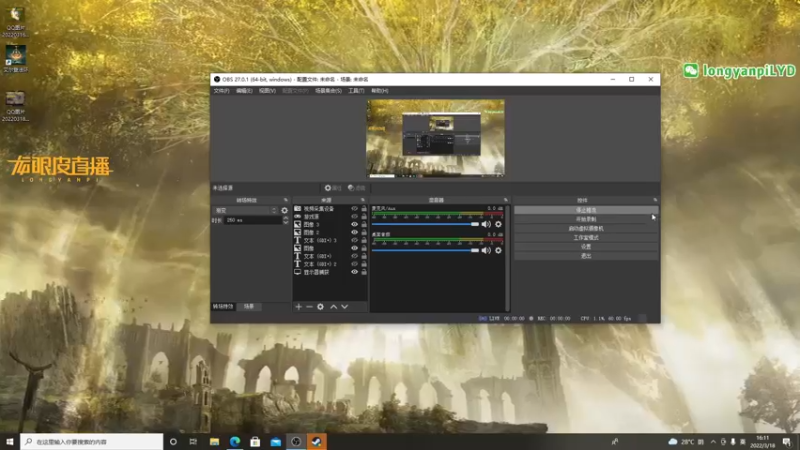Enable 工作室模式 studio mode
The height and width of the screenshot is (450, 800).
point(586,238)
